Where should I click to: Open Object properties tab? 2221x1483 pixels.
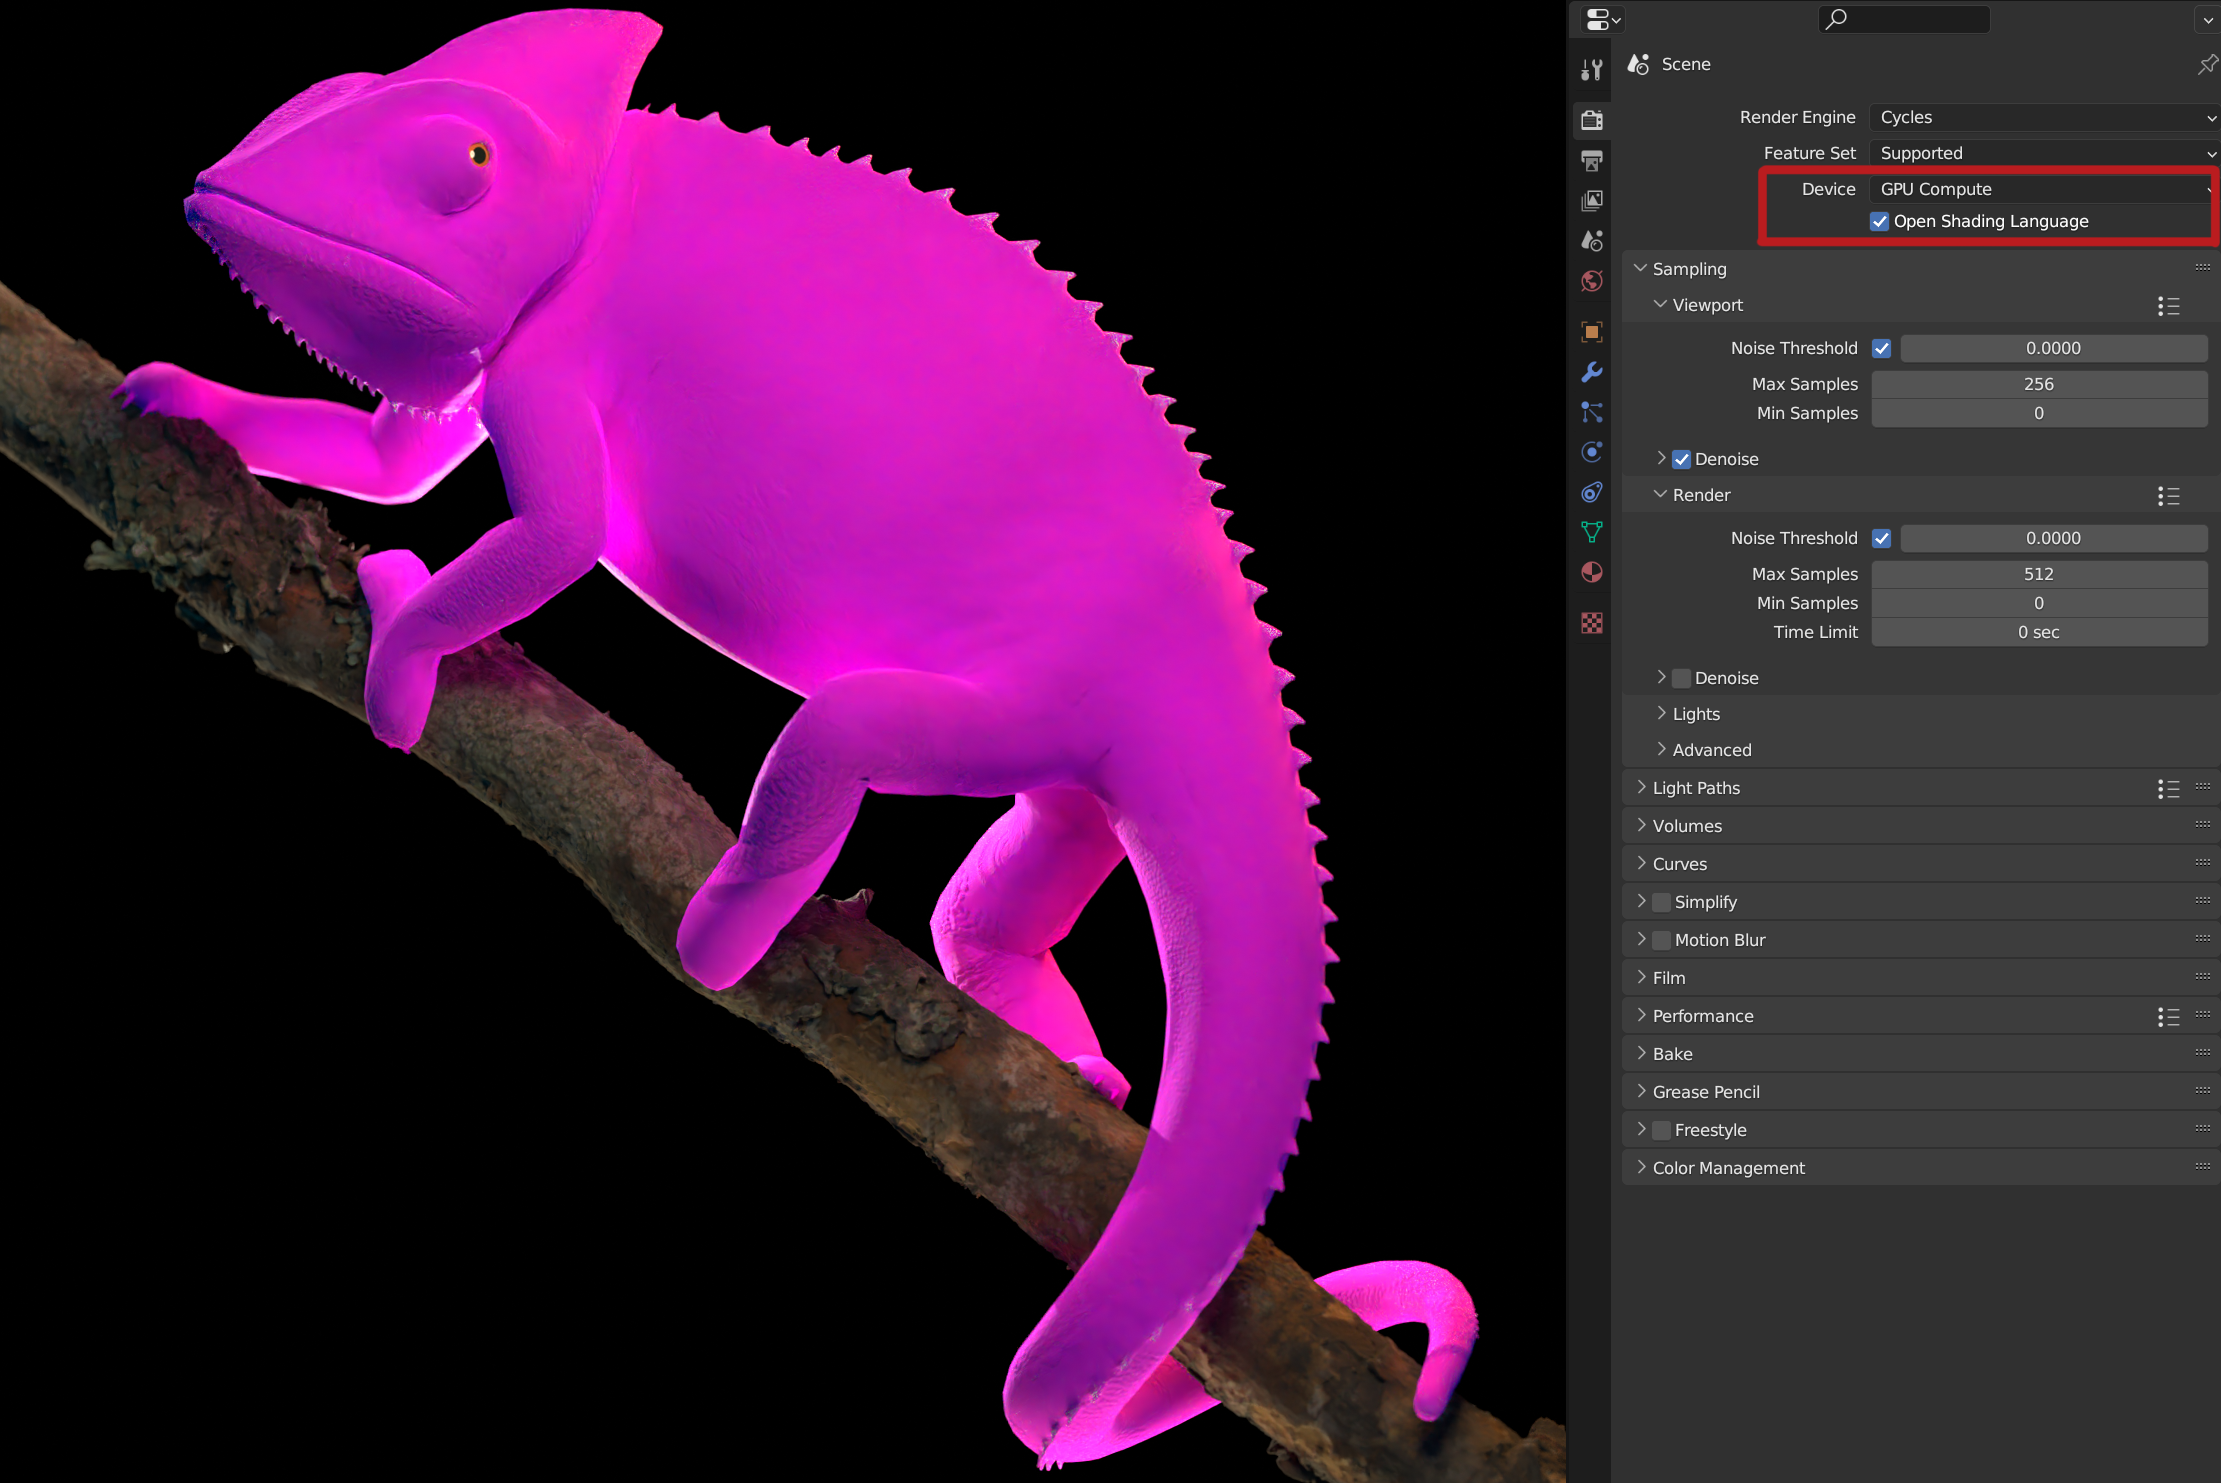point(1592,332)
